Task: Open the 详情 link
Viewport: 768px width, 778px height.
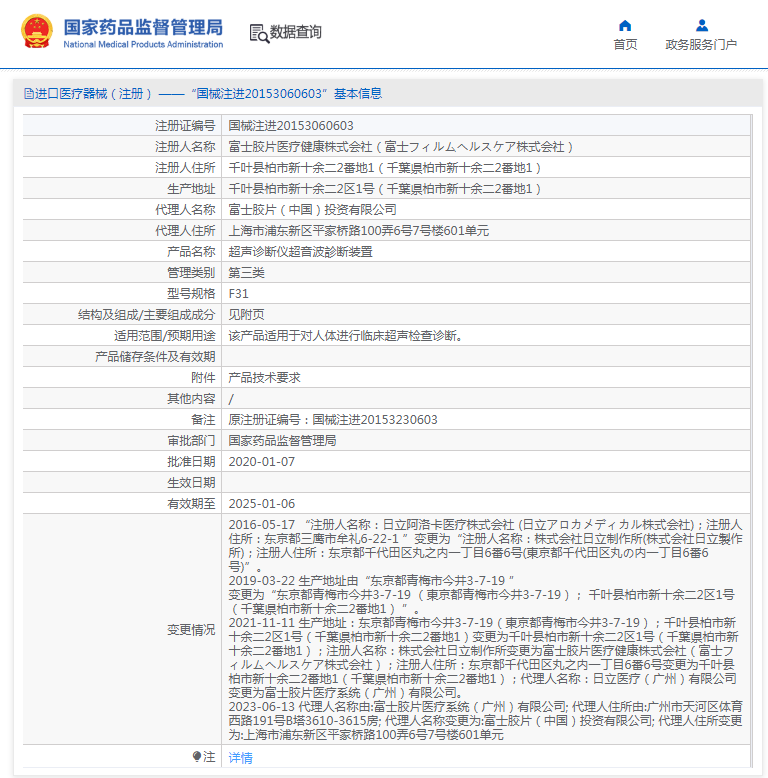Action: (x=241, y=758)
